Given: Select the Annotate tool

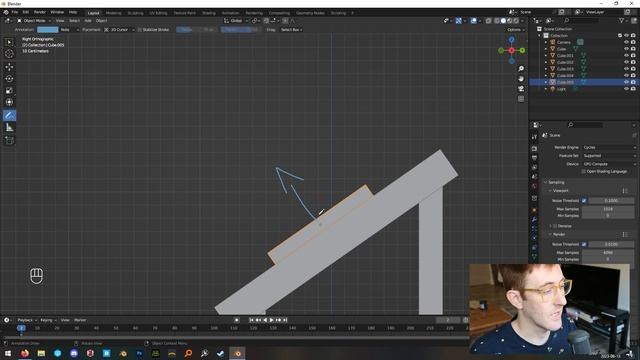Looking at the screenshot, I should [x=9, y=116].
